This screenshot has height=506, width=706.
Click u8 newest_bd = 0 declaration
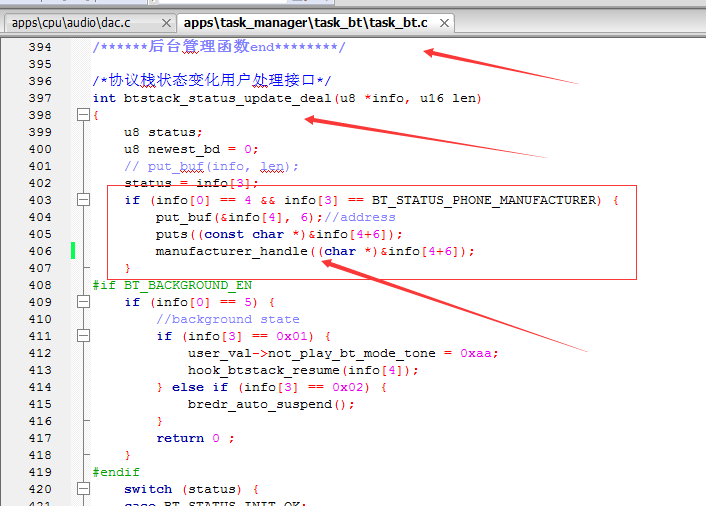coord(191,149)
